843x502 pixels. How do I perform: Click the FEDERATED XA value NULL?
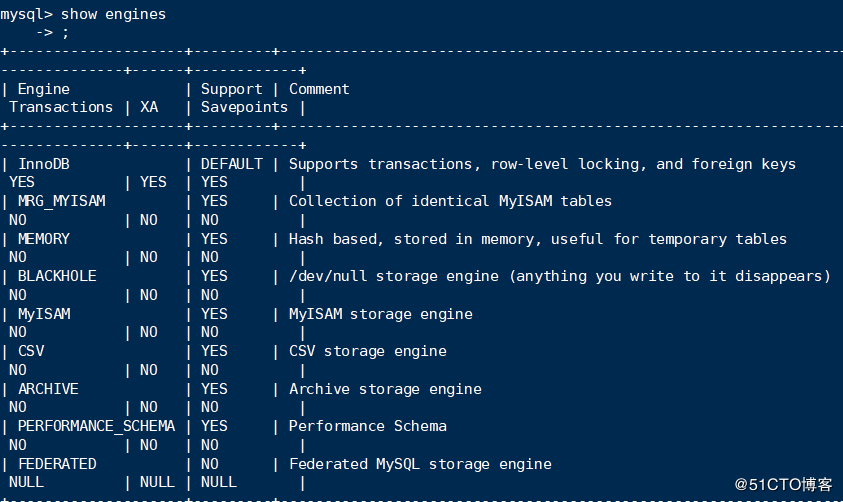(158, 482)
